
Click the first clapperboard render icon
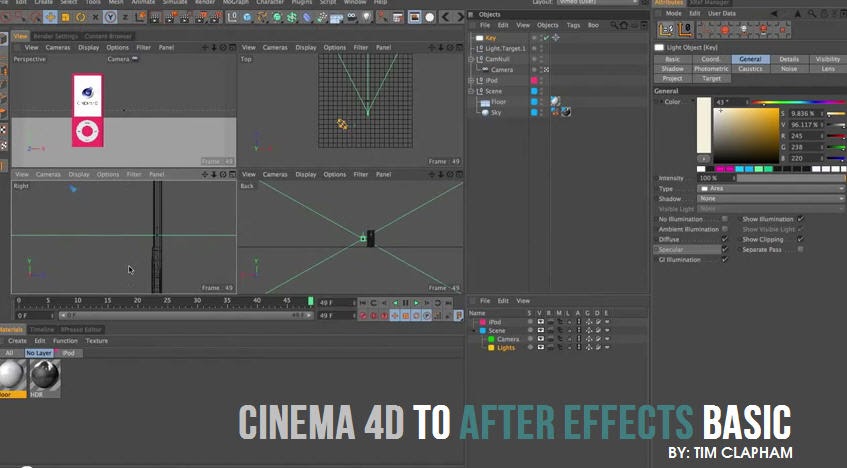point(156,17)
